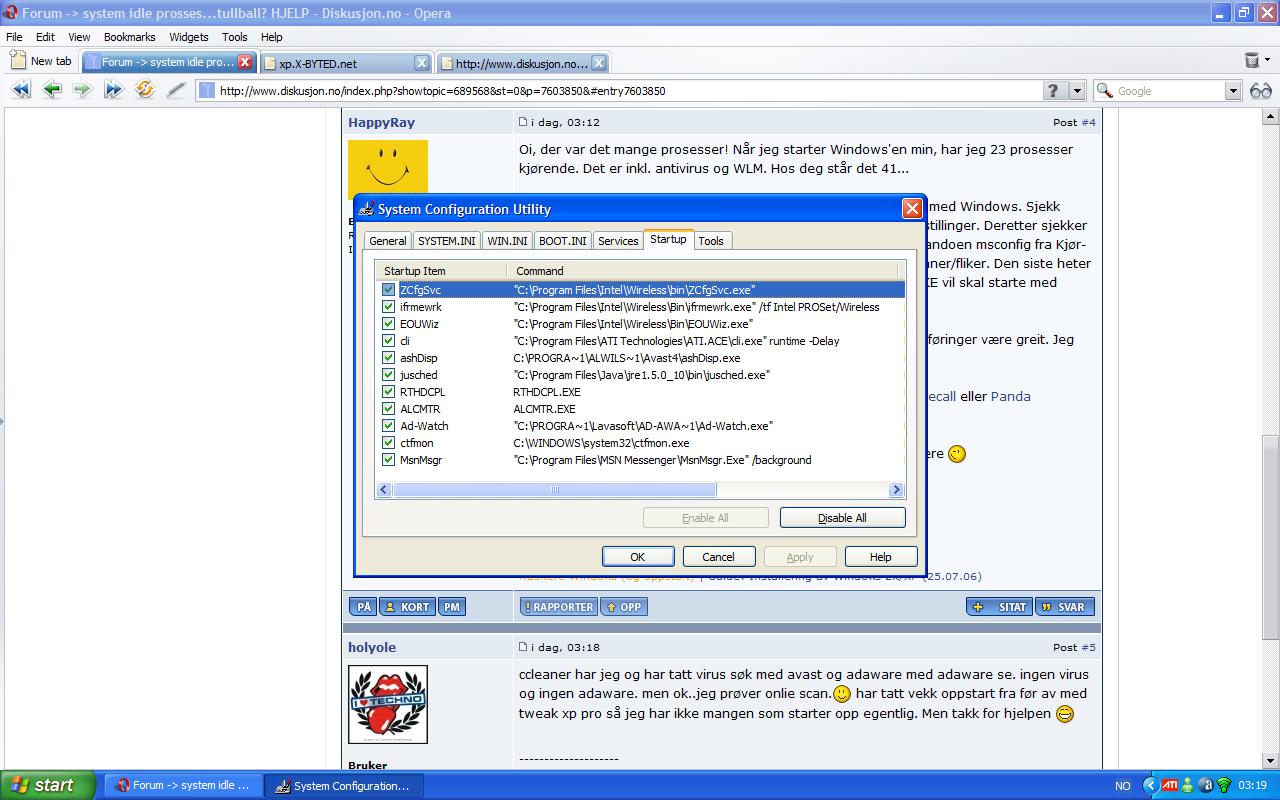The height and width of the screenshot is (800, 1280).
Task: Click the Fast Forward navigation icon
Action: pyautogui.click(x=113, y=90)
